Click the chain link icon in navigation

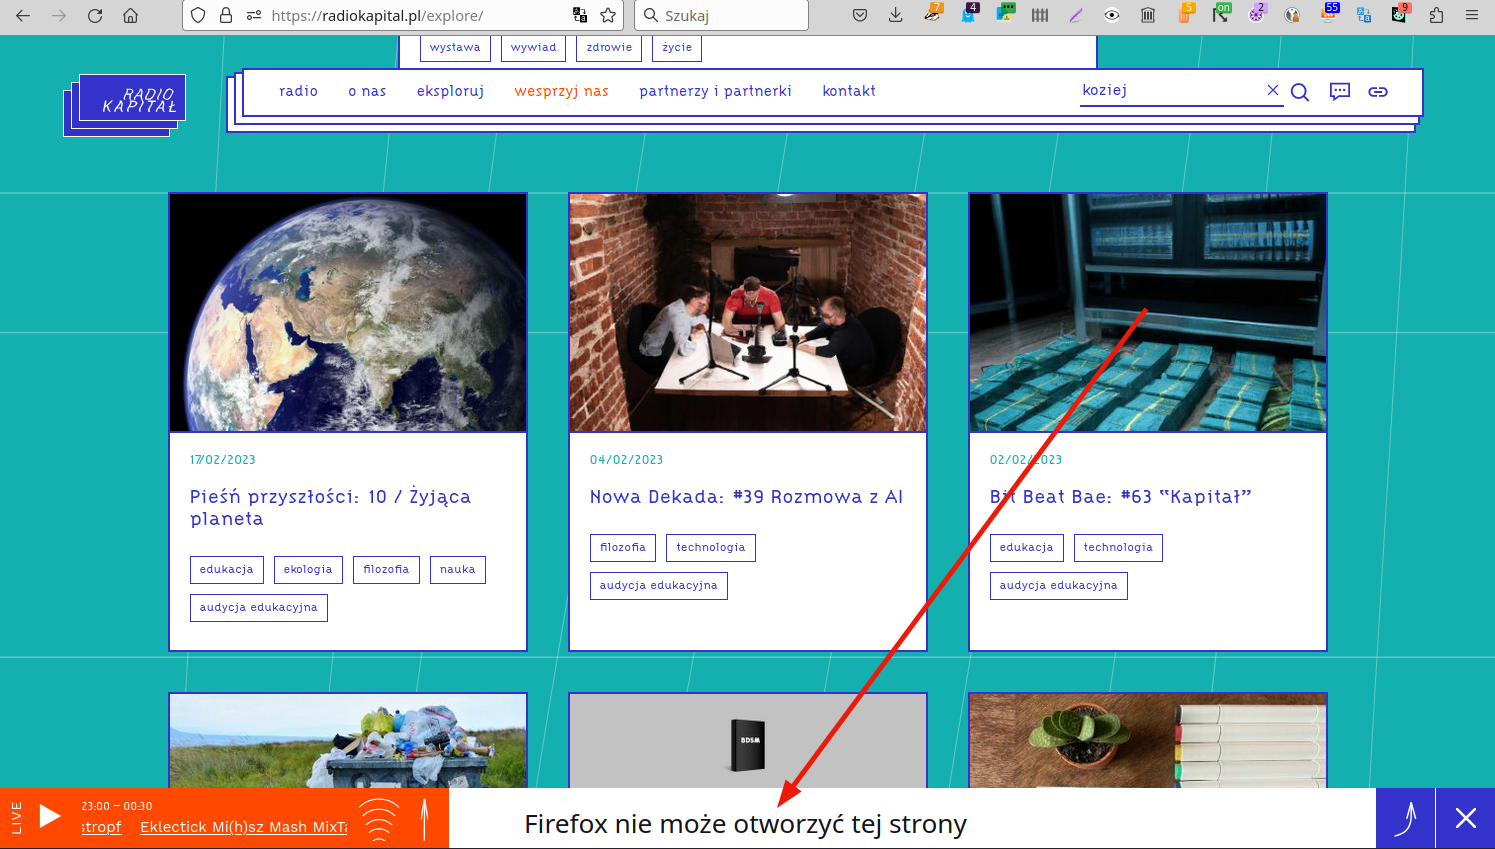click(x=1378, y=92)
